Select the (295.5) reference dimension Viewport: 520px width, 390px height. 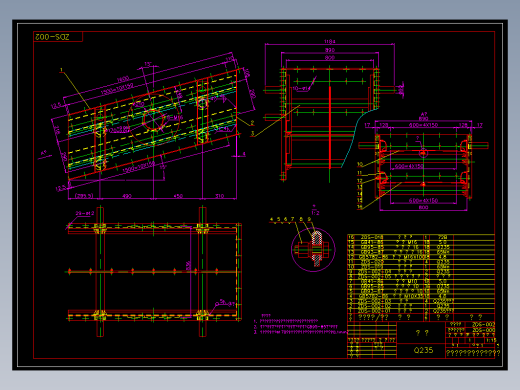point(84,196)
